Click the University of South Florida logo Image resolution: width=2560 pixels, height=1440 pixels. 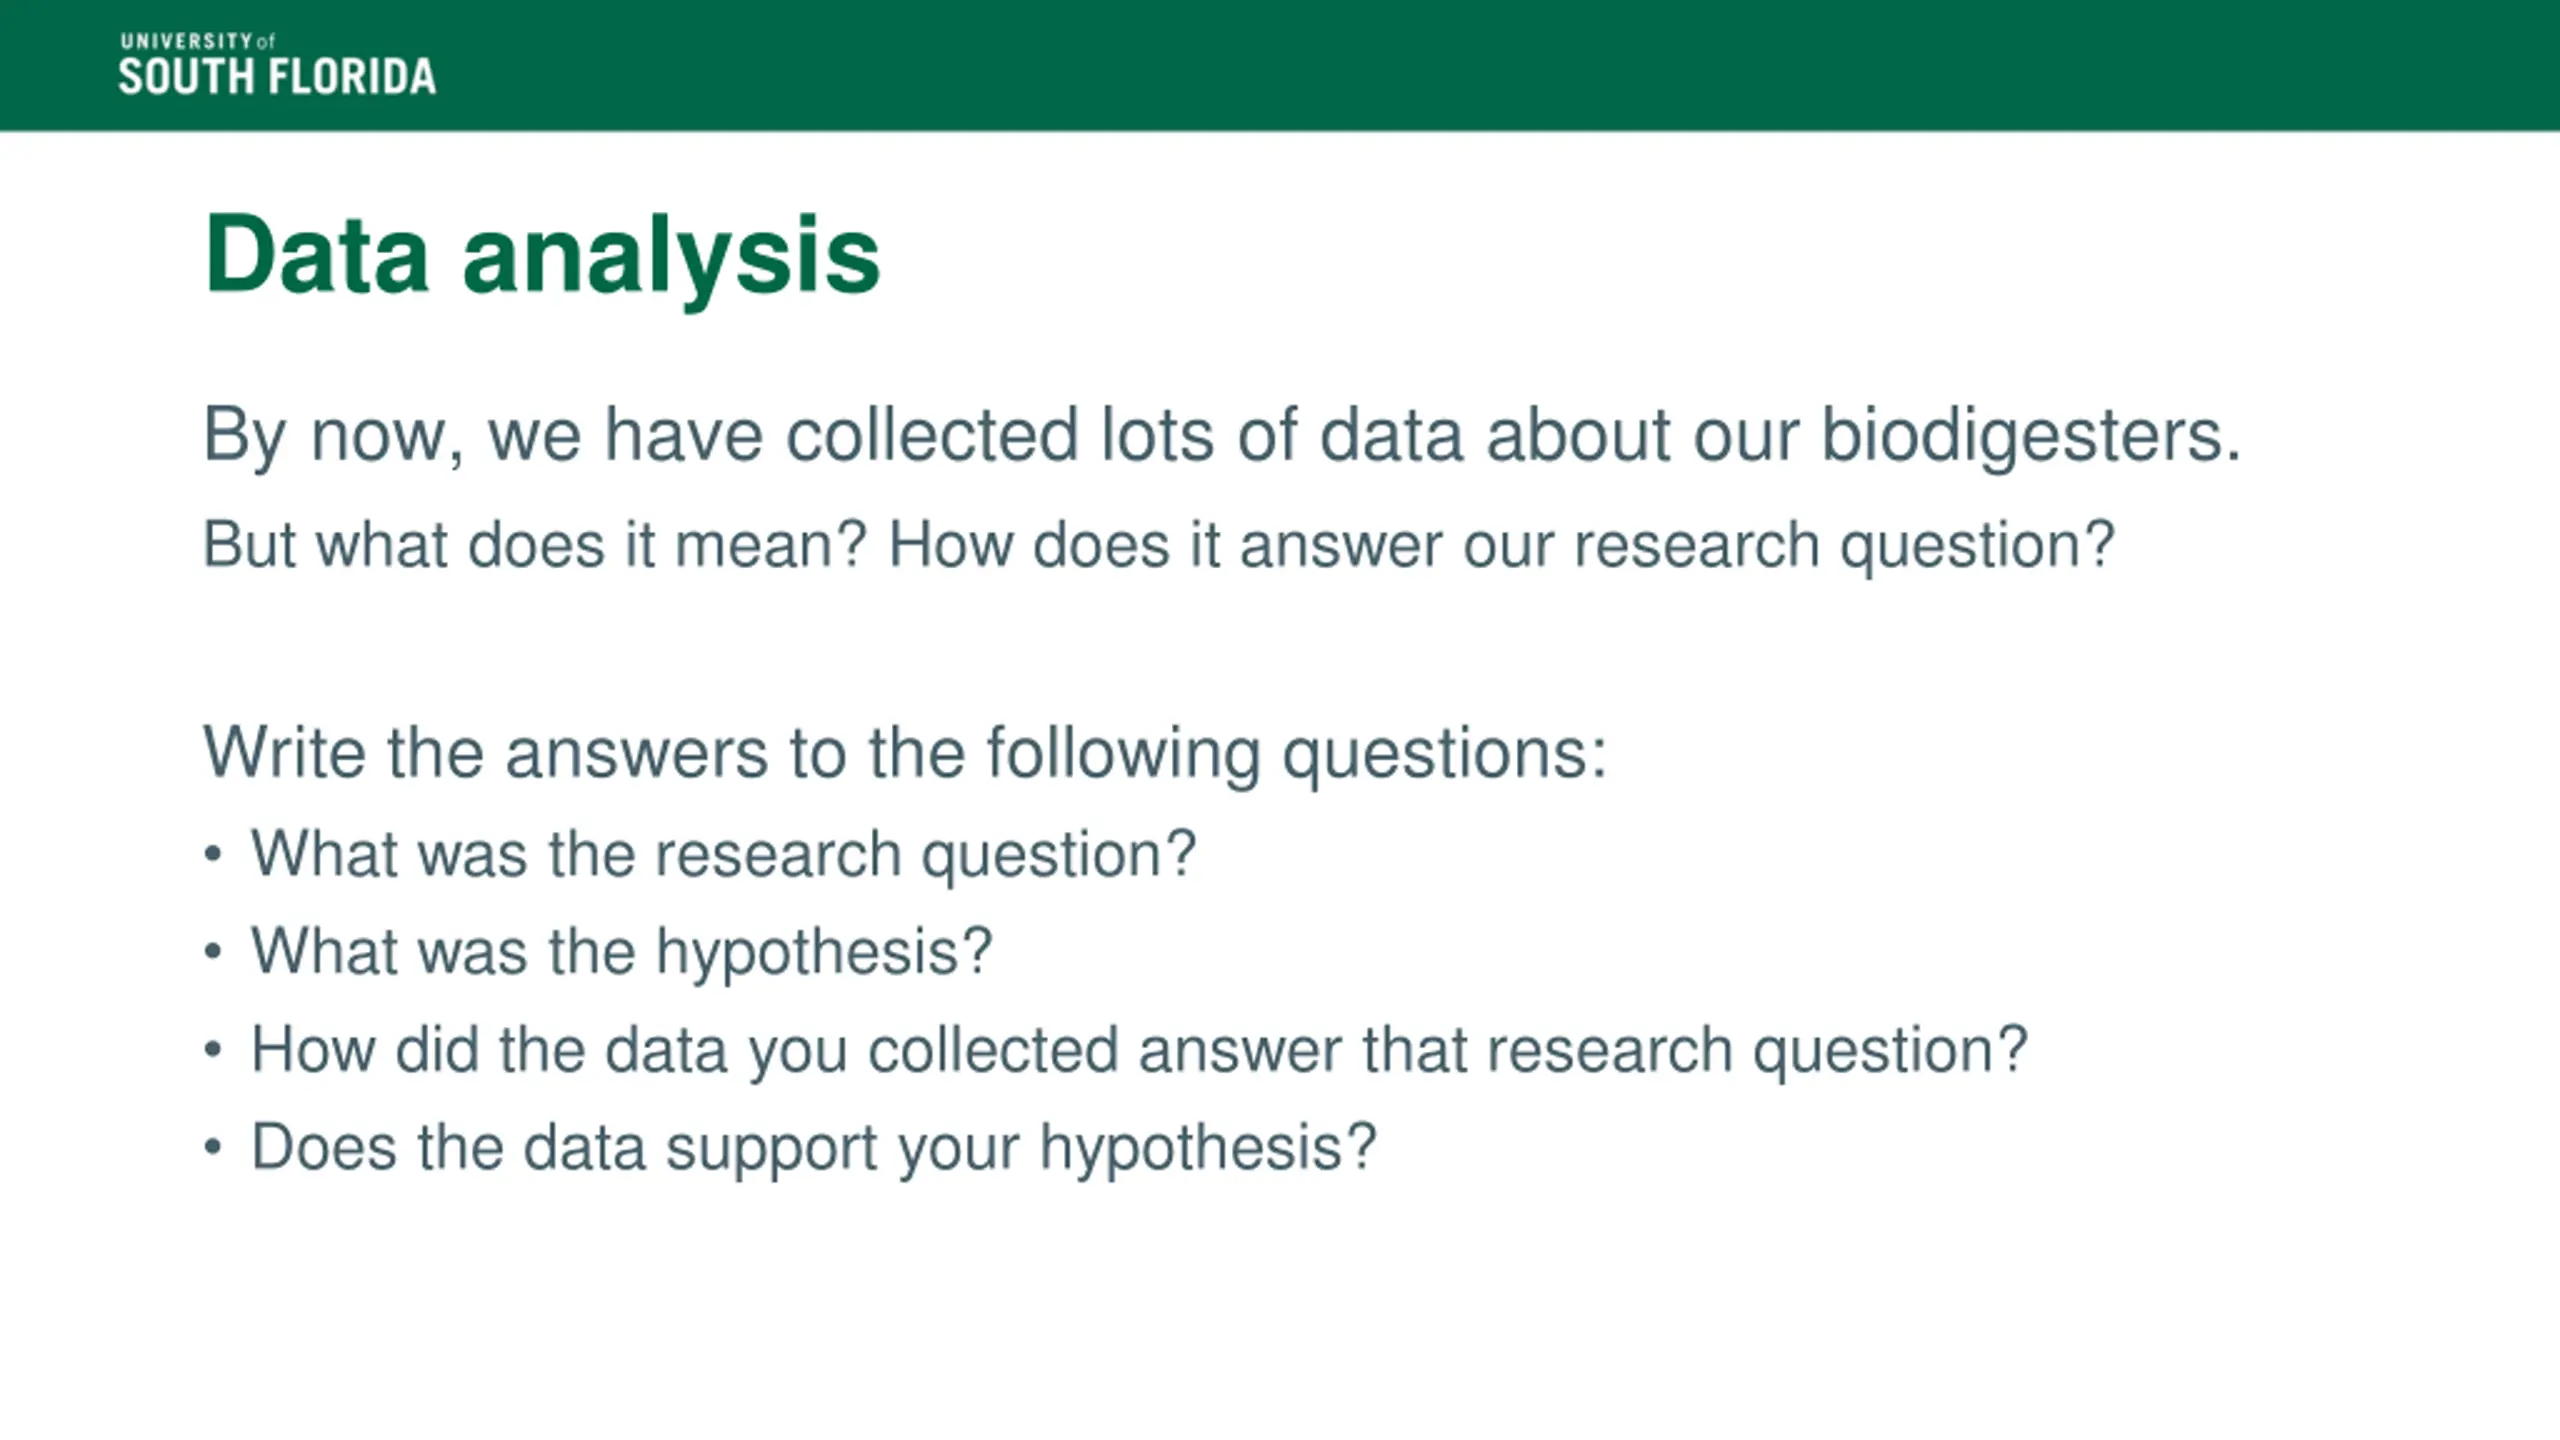pyautogui.click(x=277, y=66)
